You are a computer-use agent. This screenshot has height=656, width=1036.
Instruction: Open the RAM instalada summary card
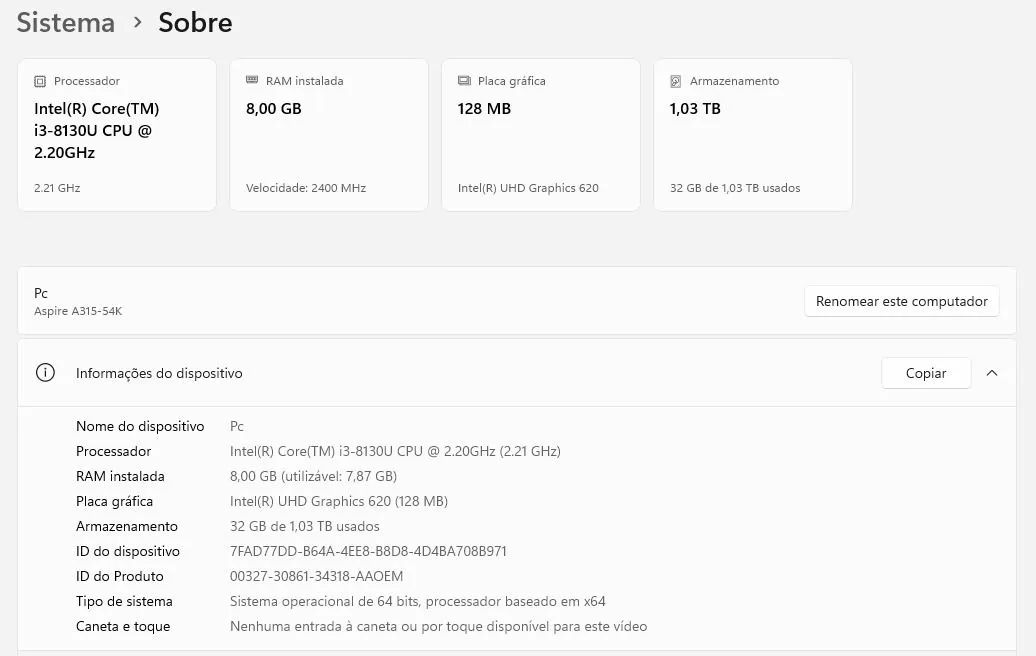329,135
